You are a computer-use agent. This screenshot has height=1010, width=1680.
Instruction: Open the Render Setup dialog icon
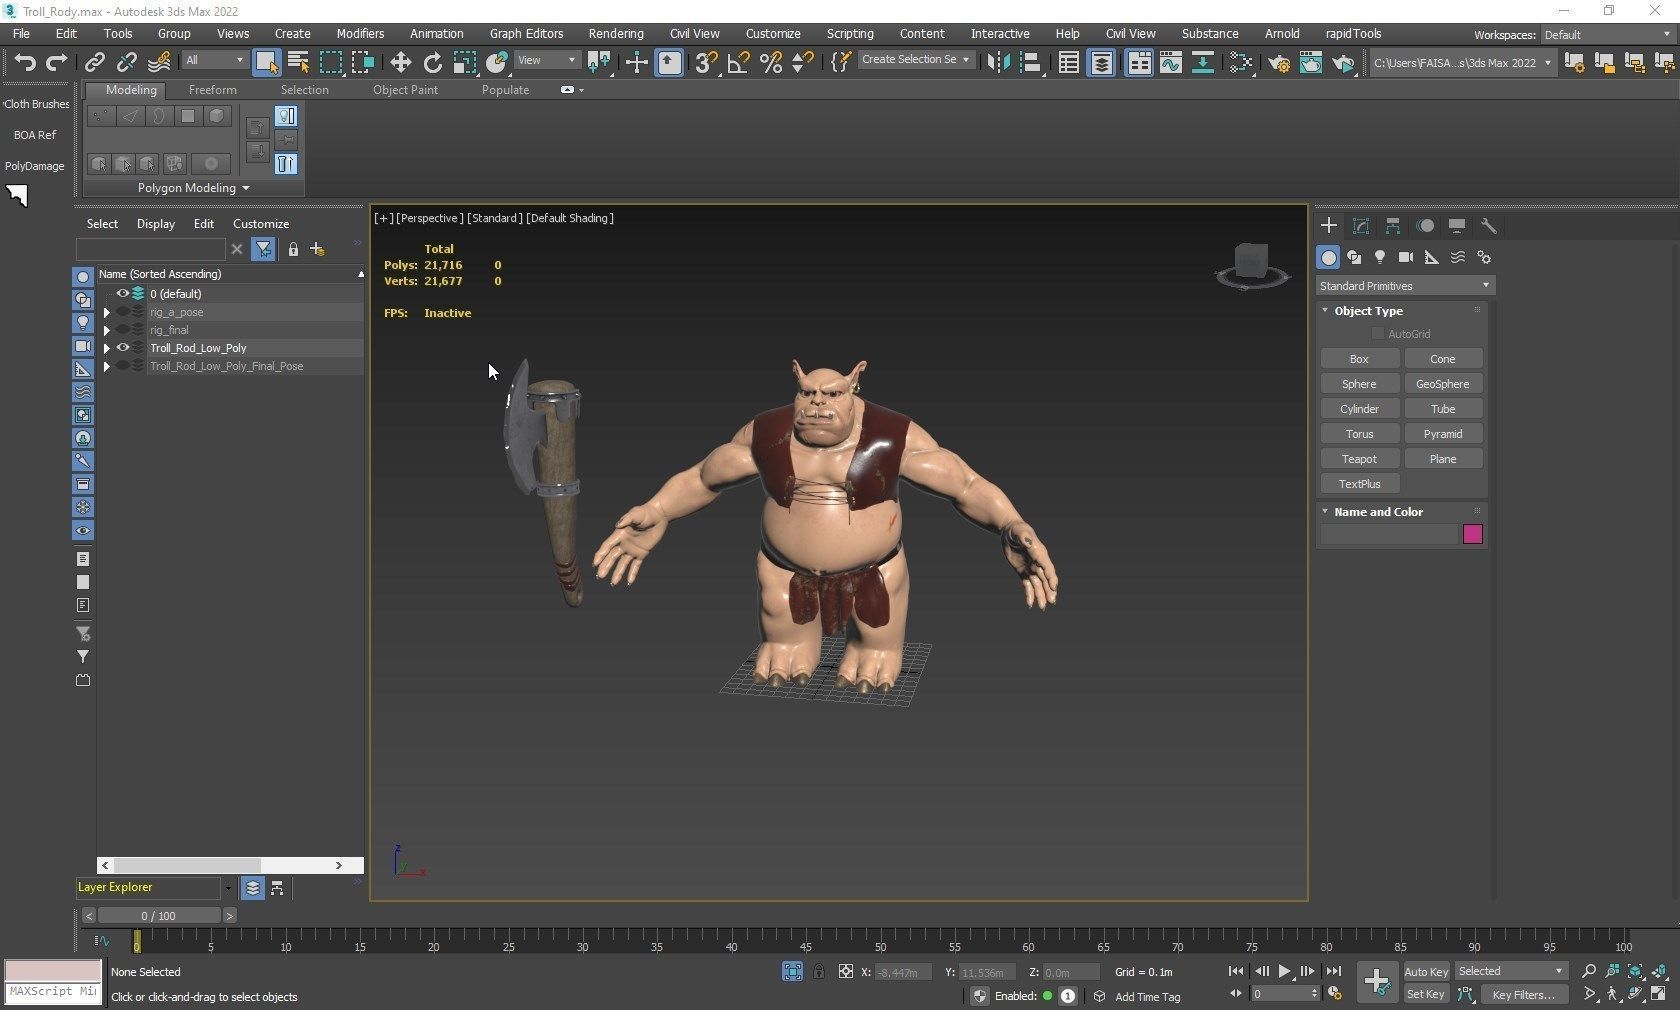[1278, 63]
